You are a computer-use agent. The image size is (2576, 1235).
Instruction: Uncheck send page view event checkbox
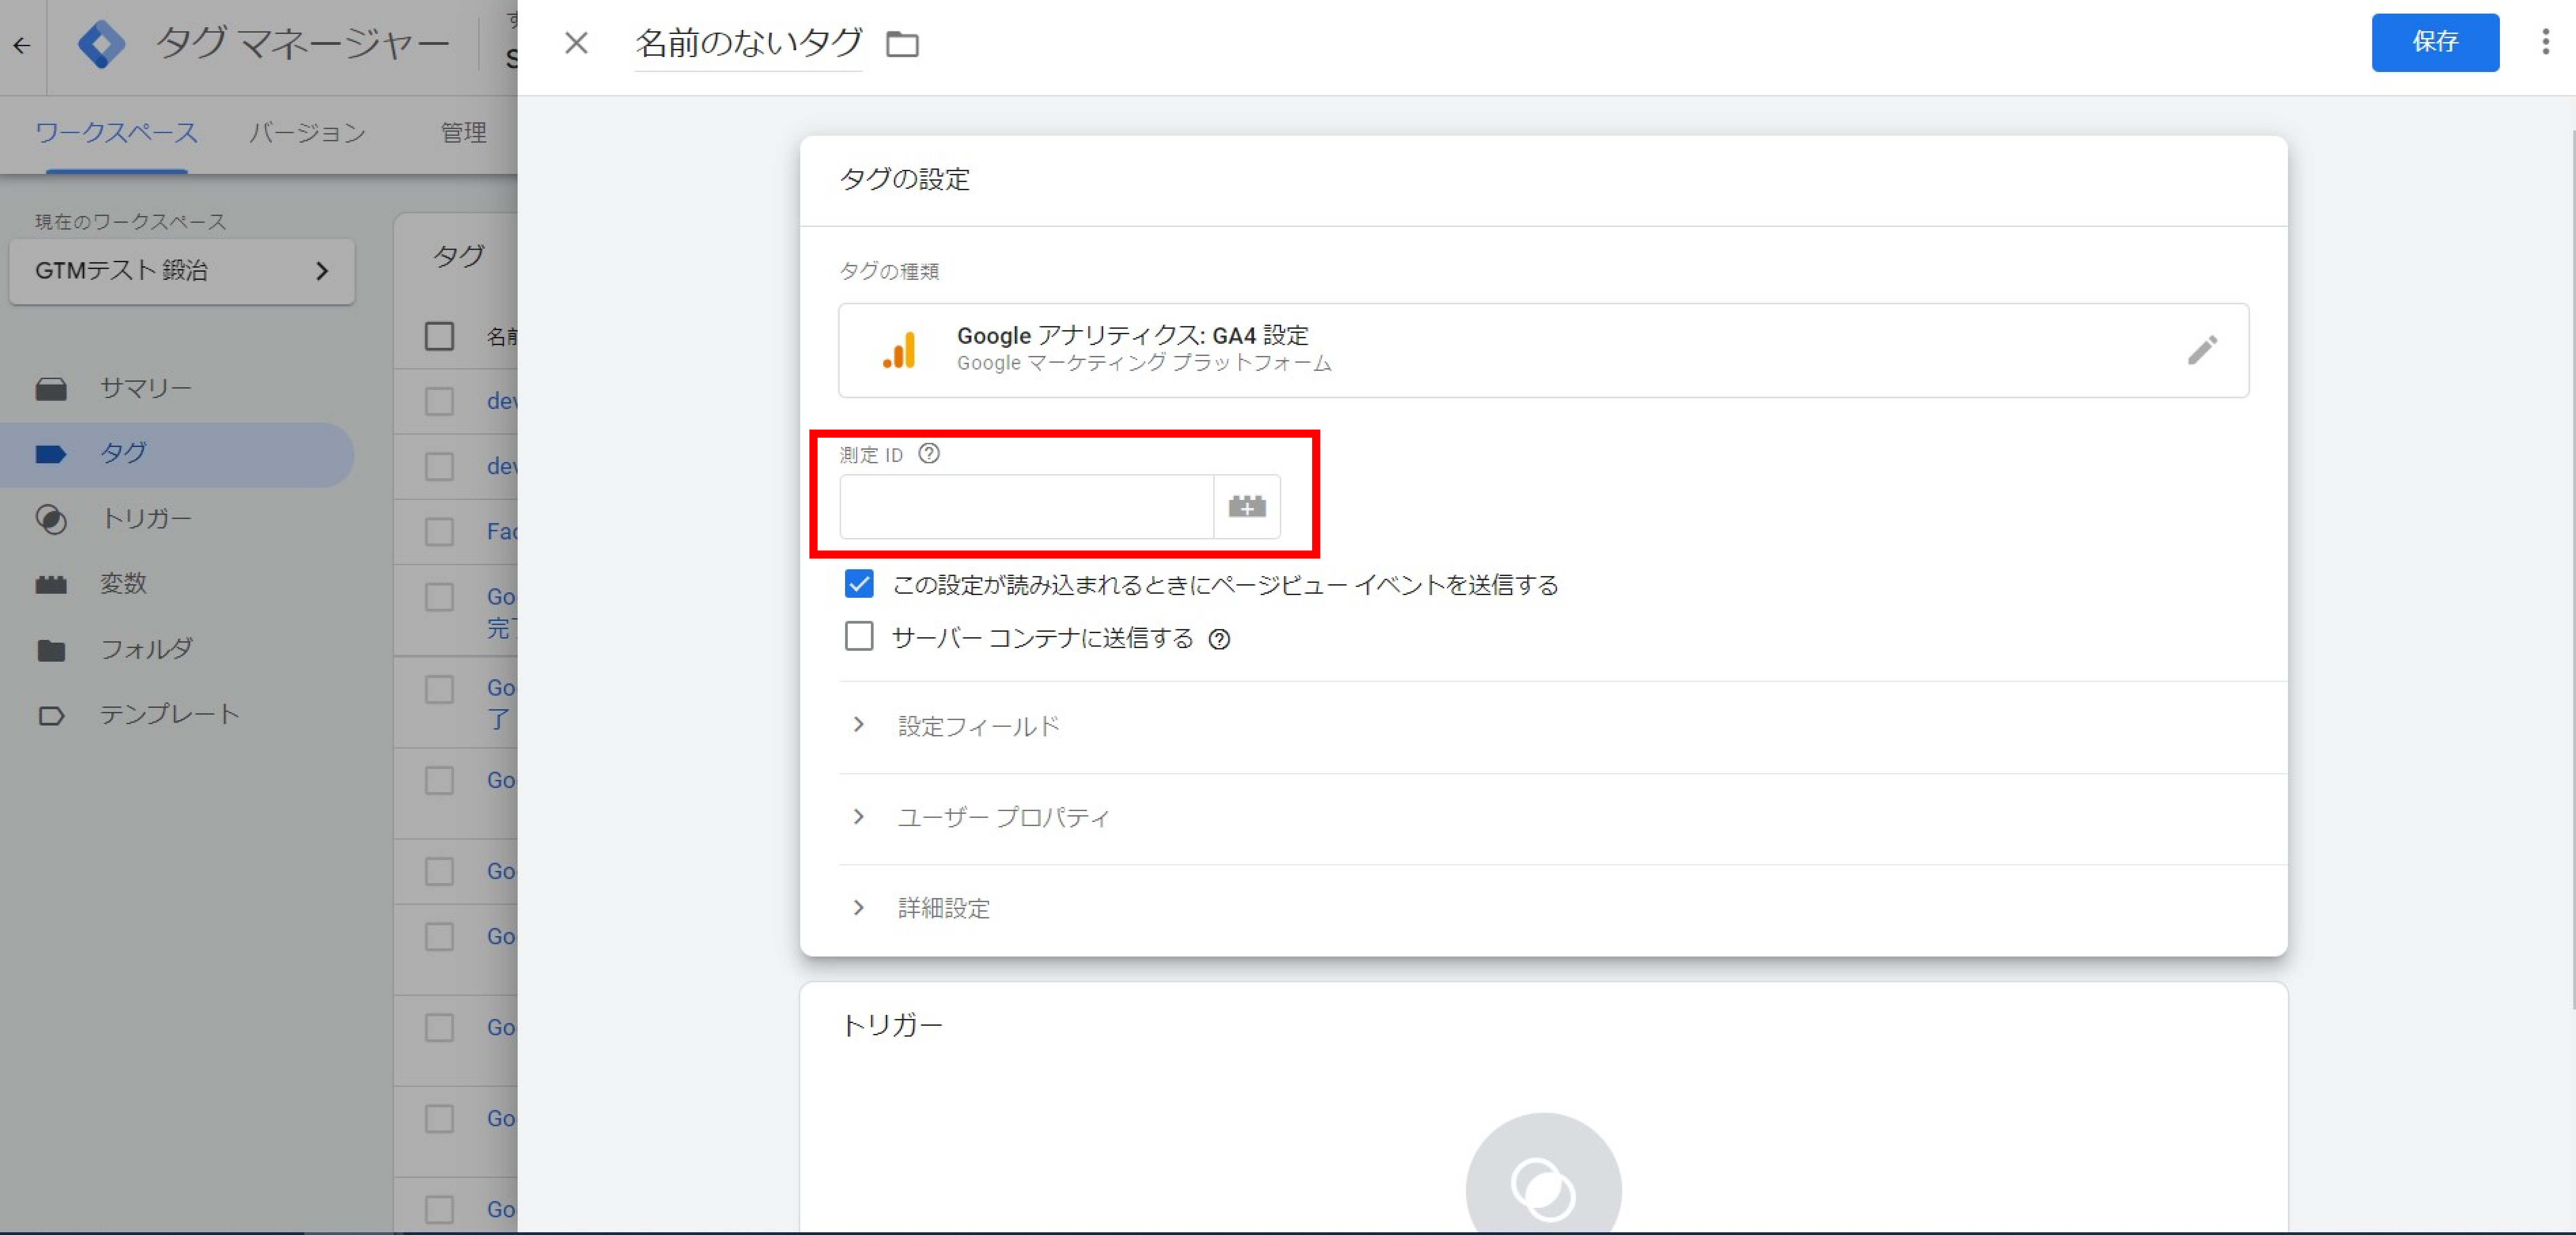(x=859, y=584)
